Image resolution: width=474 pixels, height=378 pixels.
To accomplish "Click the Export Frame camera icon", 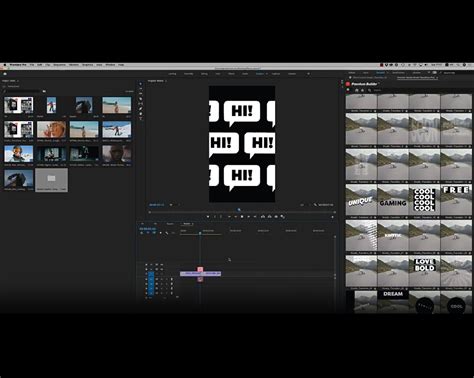I will (x=276, y=217).
